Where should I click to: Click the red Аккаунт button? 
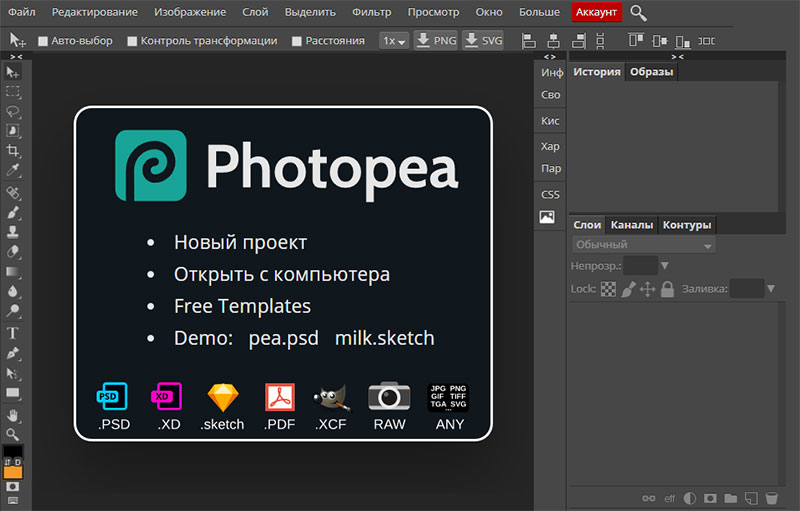click(596, 12)
